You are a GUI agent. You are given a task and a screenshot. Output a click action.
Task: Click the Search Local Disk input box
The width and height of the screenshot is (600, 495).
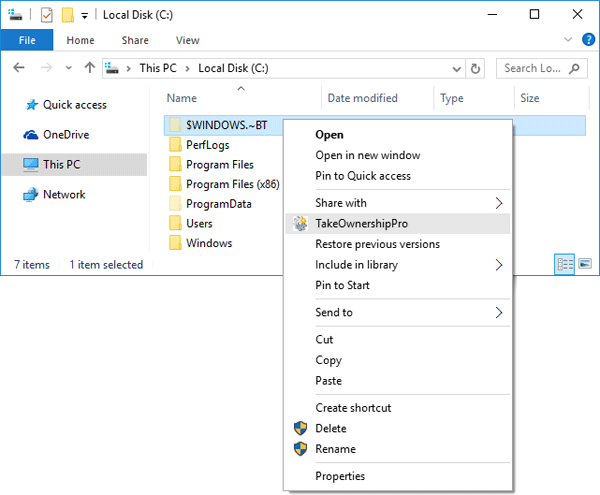pyautogui.click(x=535, y=68)
